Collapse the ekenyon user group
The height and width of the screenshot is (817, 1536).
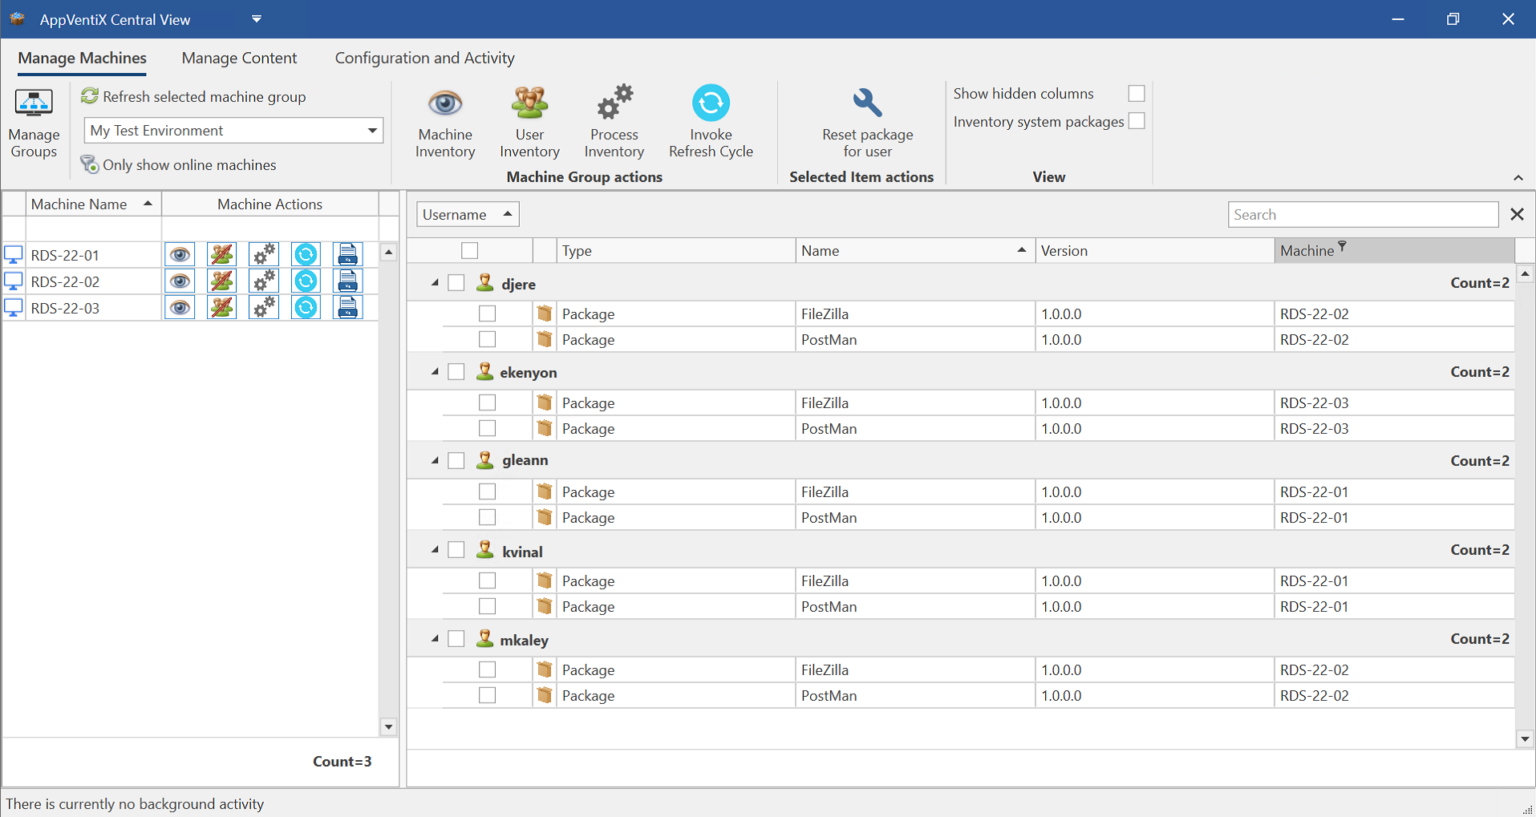[x=435, y=372]
